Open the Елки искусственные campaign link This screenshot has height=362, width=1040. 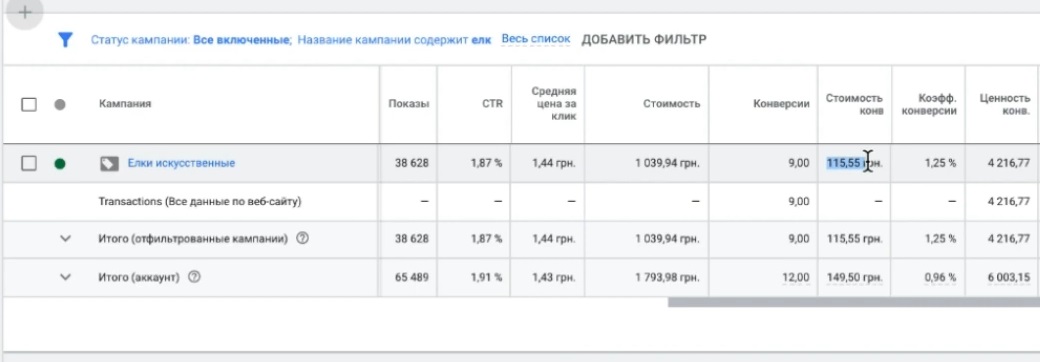pyautogui.click(x=181, y=163)
